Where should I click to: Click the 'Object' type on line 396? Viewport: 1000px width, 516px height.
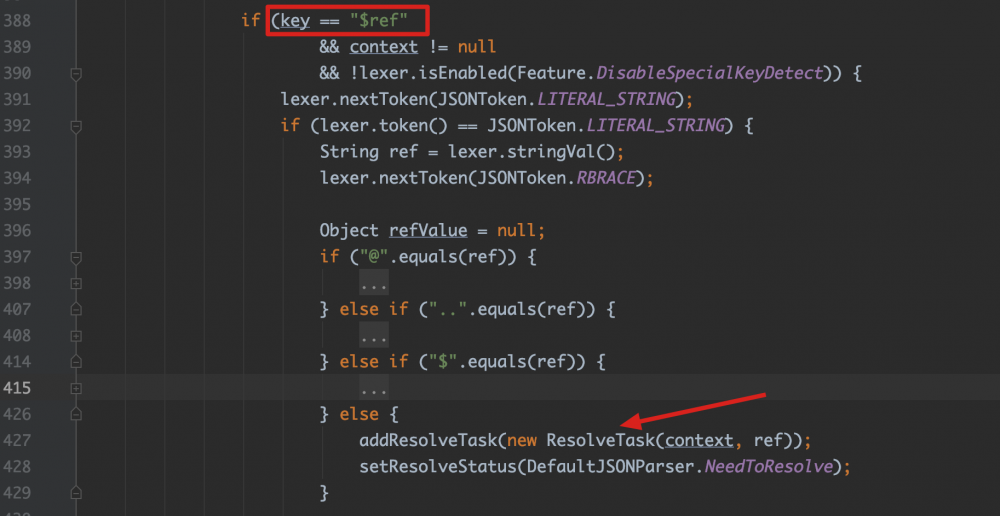(349, 230)
